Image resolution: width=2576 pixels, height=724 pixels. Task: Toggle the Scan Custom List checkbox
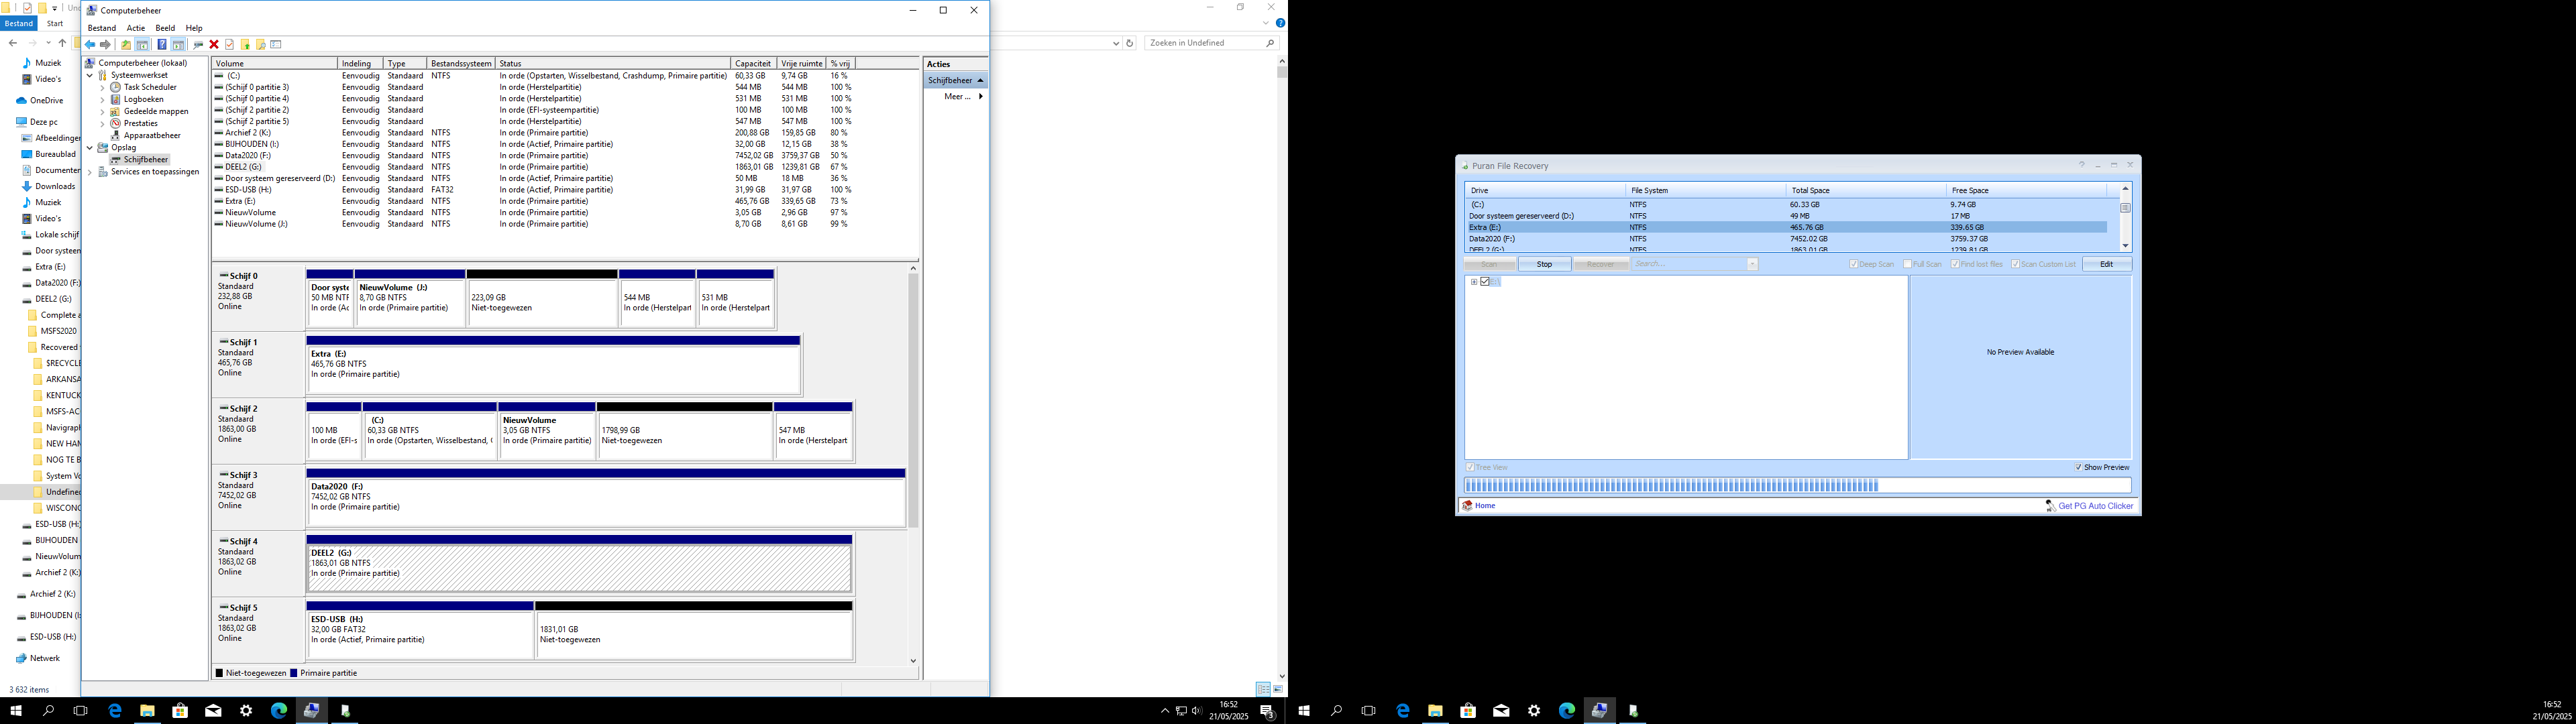tap(2015, 264)
